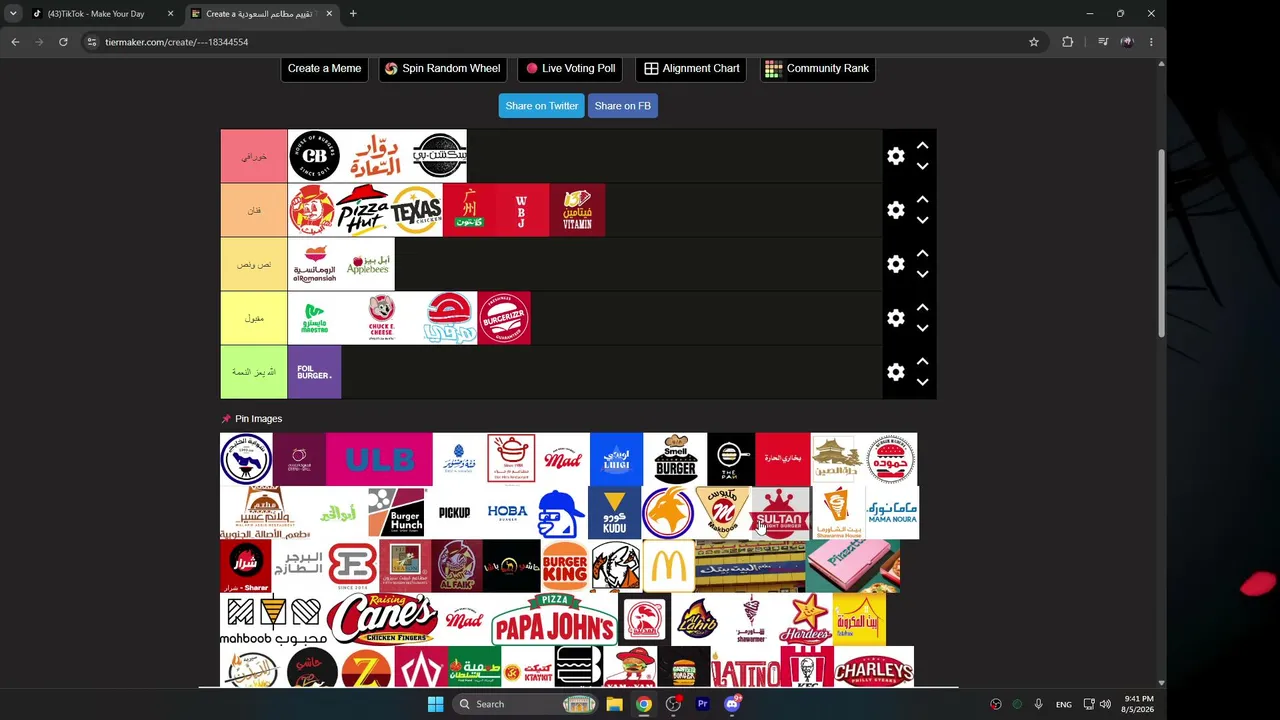The image size is (1280, 720).
Task: Pick the Luigi blue logo
Action: (616, 459)
